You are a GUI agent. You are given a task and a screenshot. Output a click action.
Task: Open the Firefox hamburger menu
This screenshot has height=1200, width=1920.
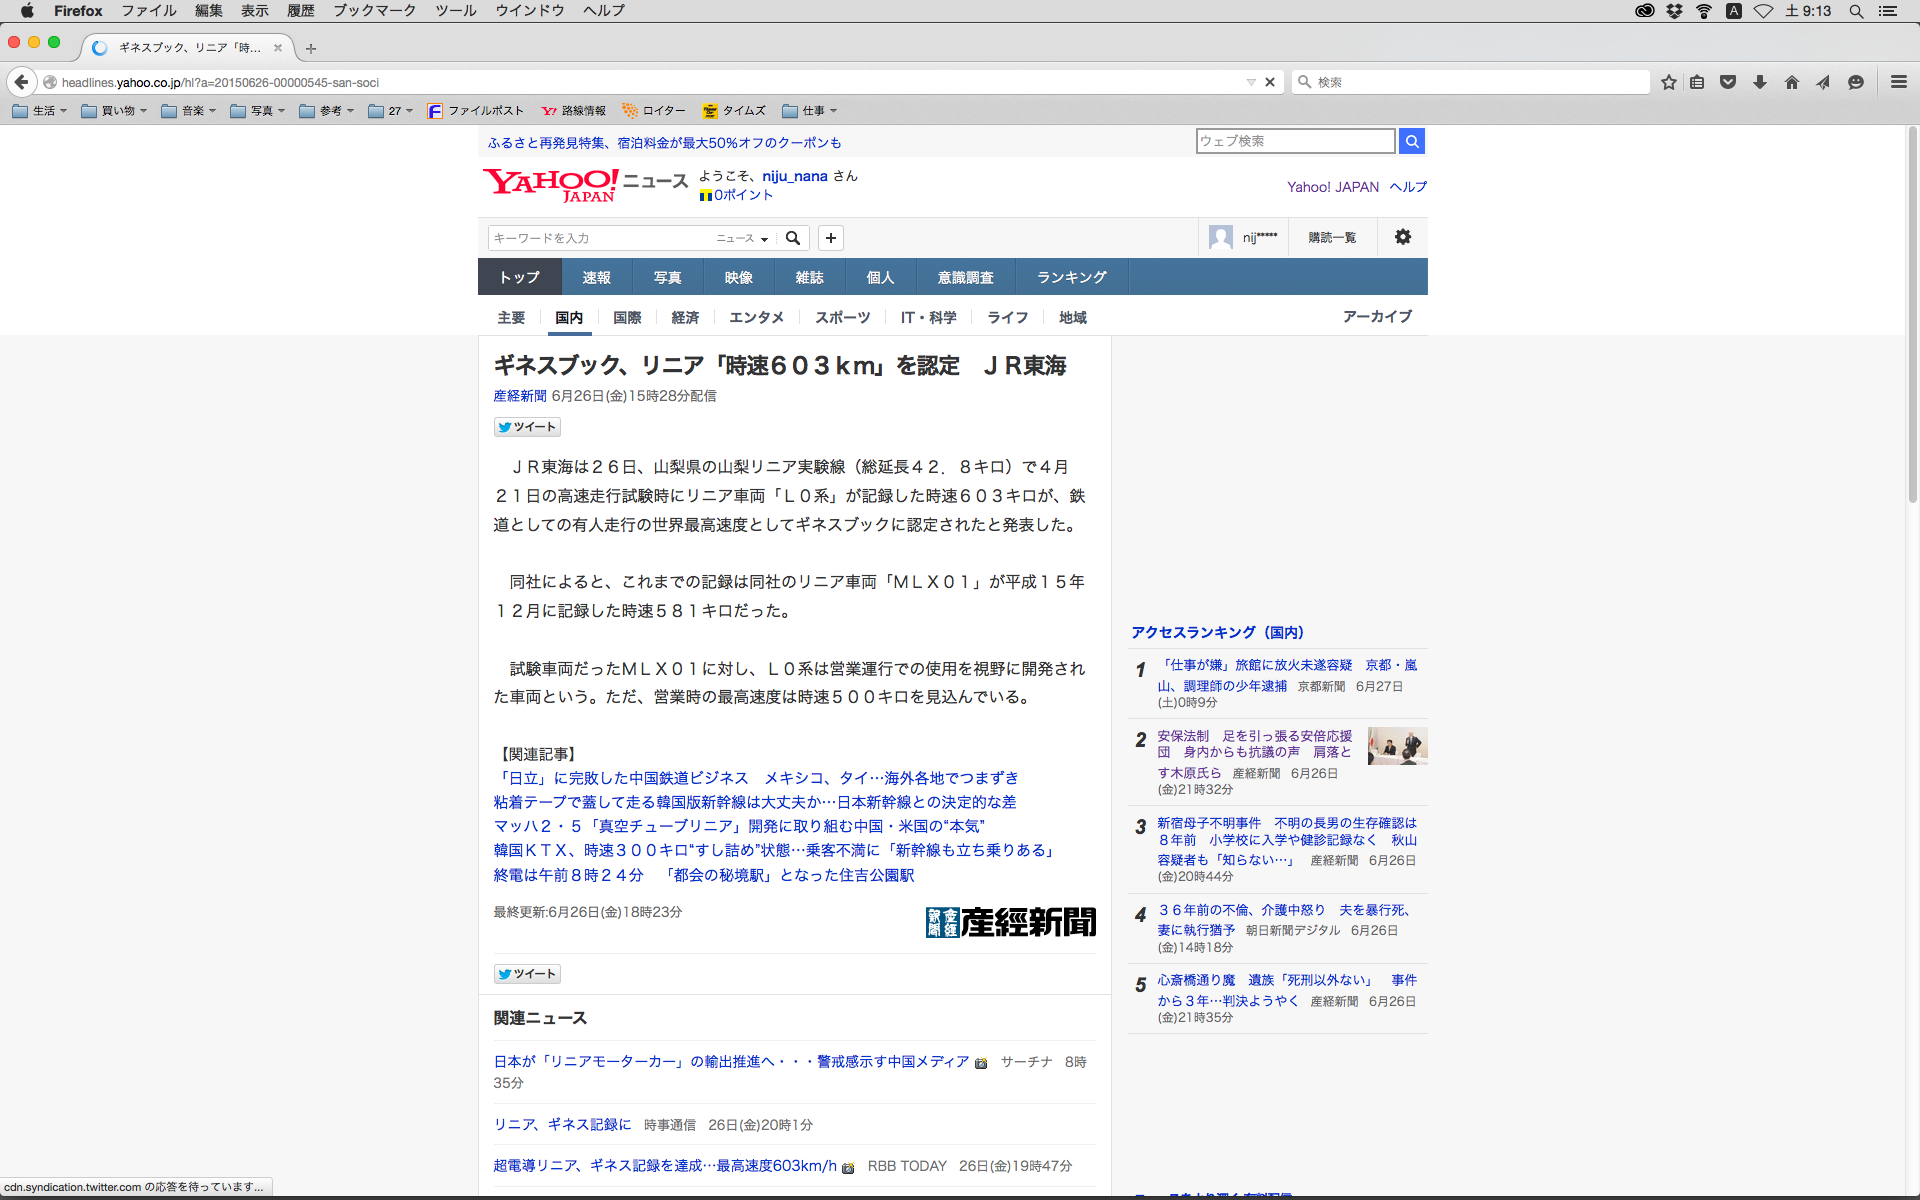pyautogui.click(x=1898, y=82)
